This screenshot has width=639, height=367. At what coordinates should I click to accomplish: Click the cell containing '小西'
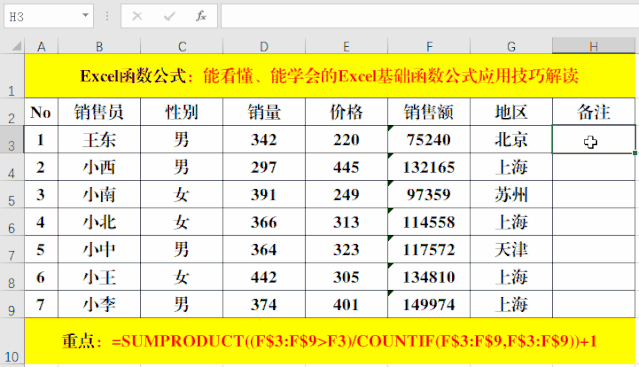click(x=99, y=167)
